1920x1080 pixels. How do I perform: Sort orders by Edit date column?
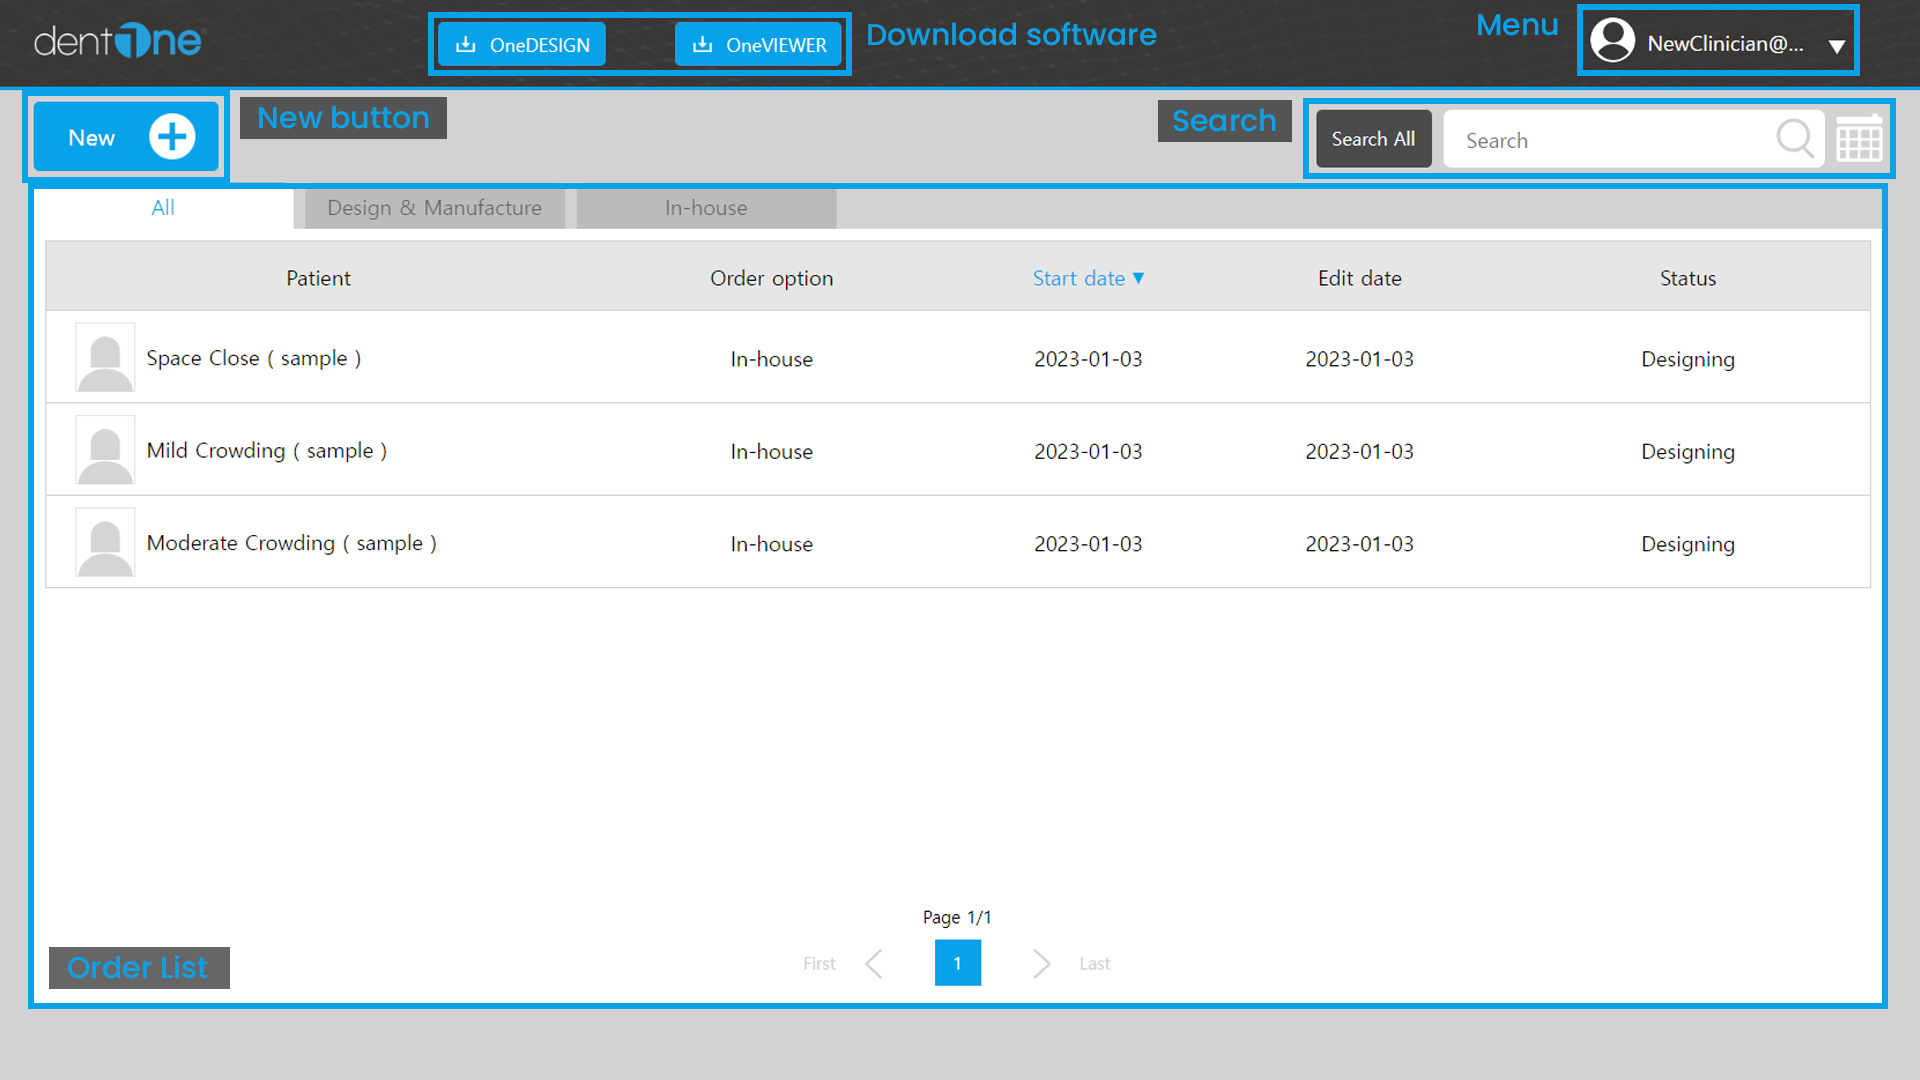click(1359, 278)
